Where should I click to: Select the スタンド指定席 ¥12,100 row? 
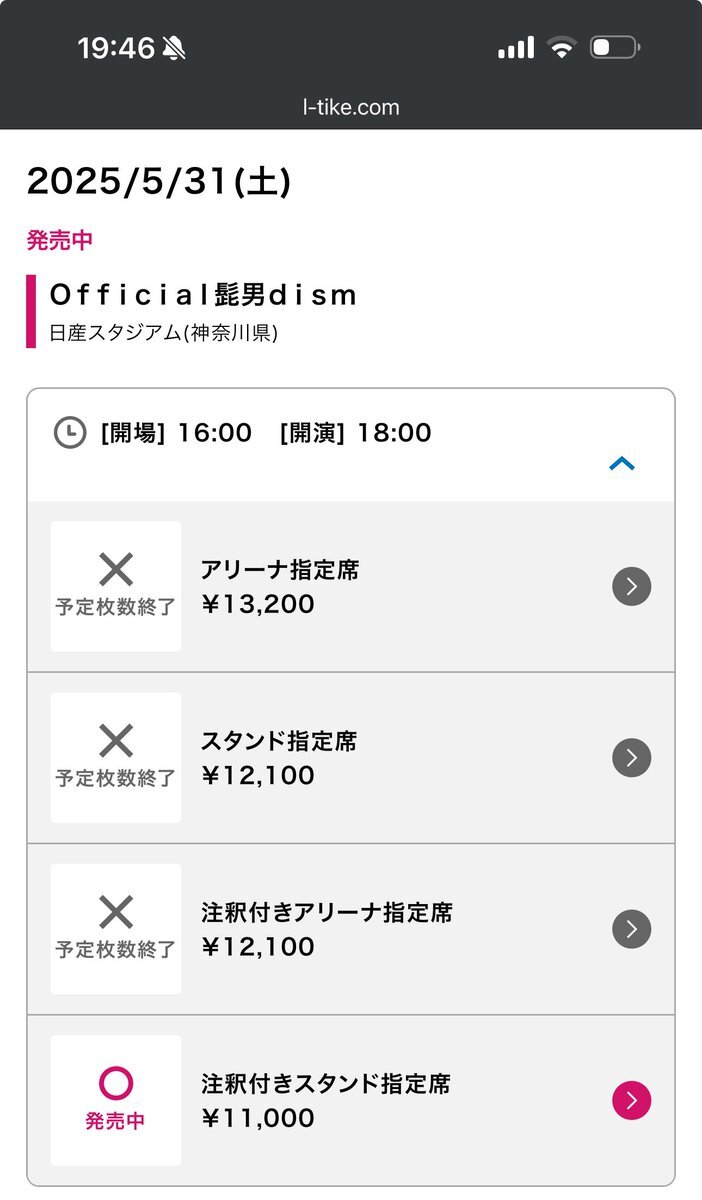(351, 757)
